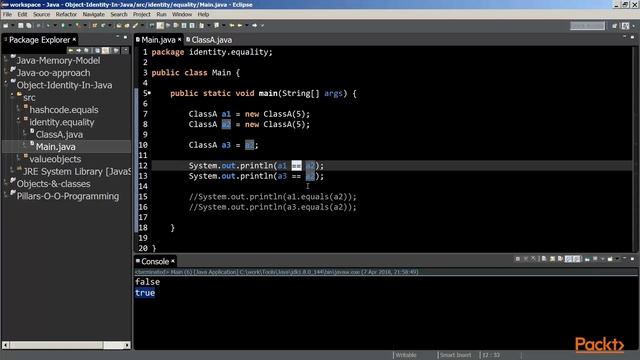Click the Debug toolbar icon

pos(48,25)
